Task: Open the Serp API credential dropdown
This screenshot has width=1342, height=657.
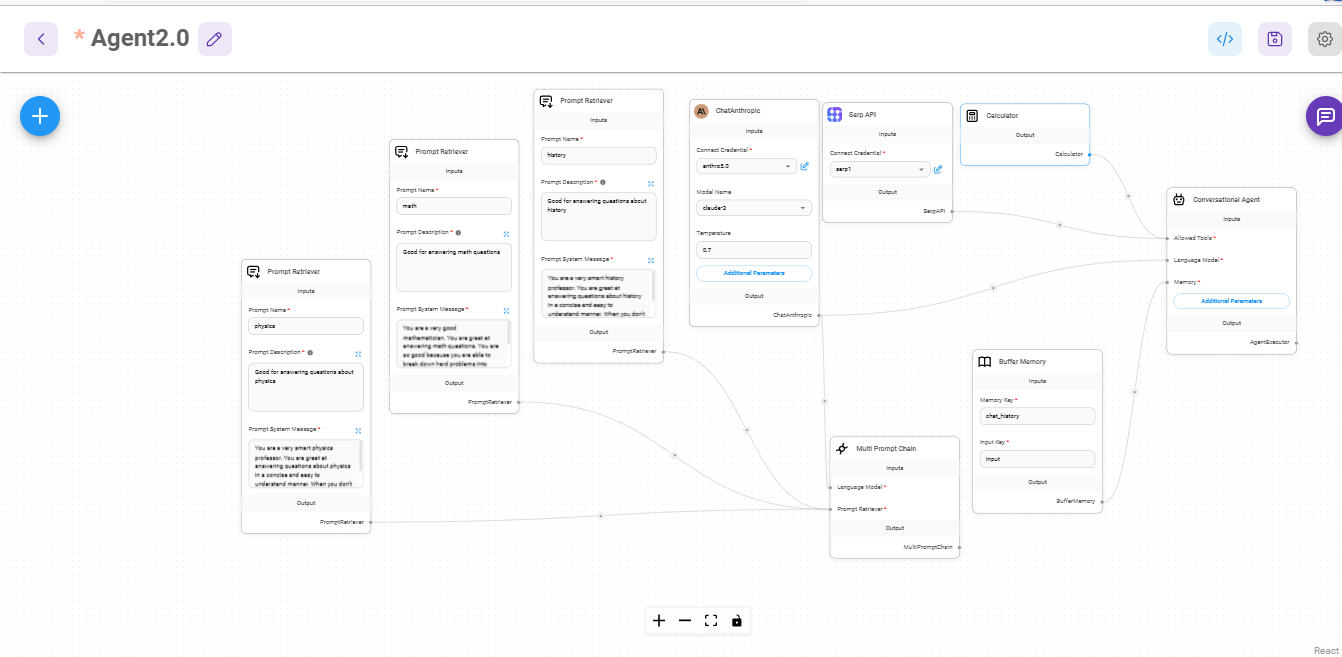Action: pos(878,169)
